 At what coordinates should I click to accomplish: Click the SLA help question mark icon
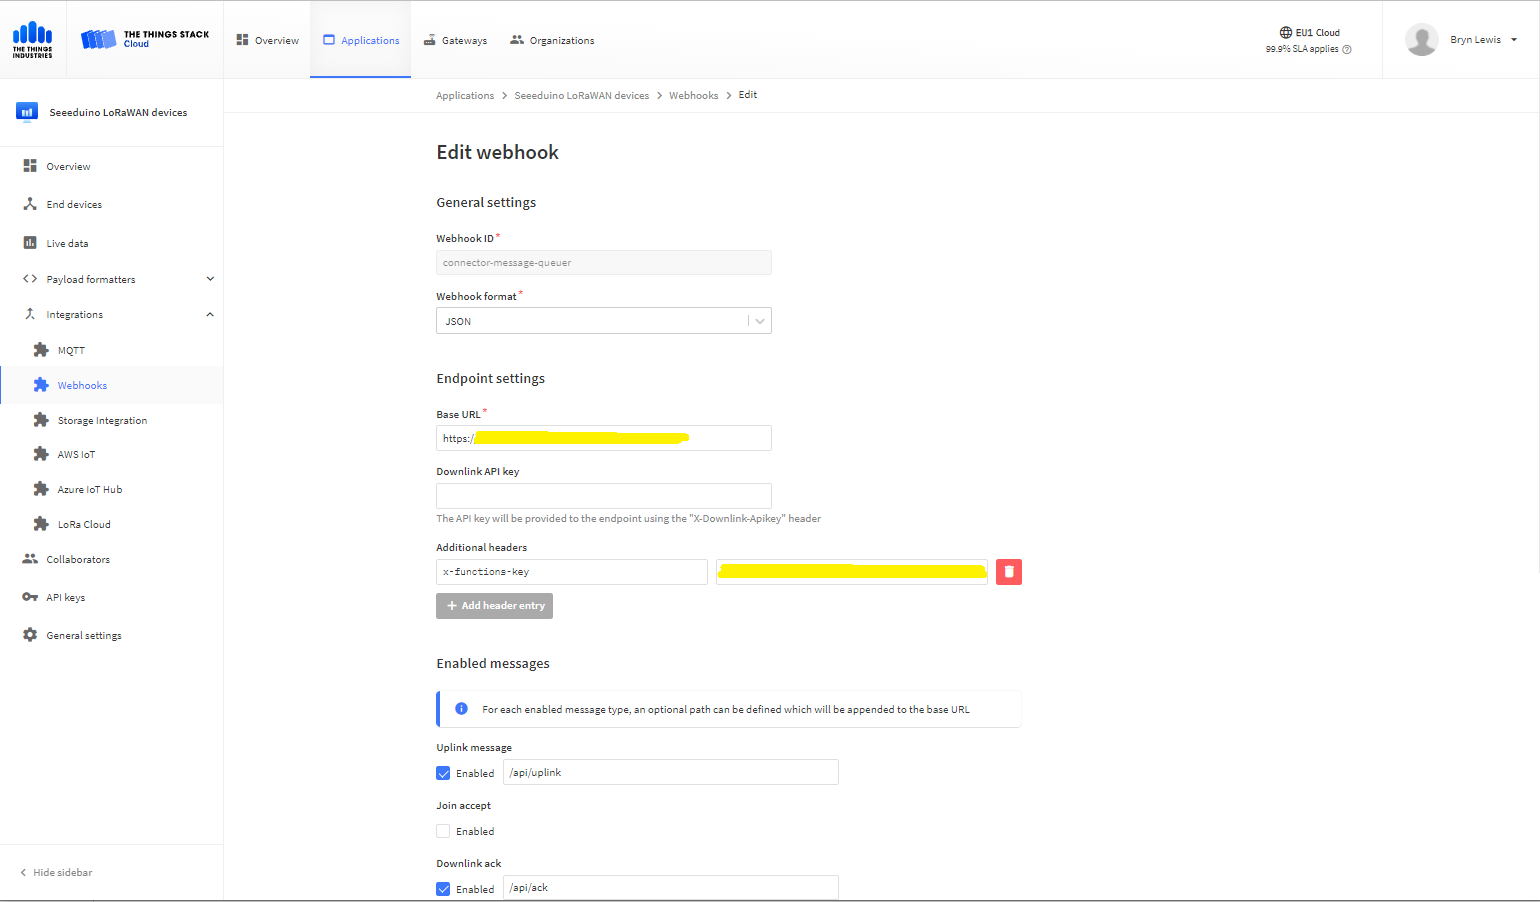1347,49
